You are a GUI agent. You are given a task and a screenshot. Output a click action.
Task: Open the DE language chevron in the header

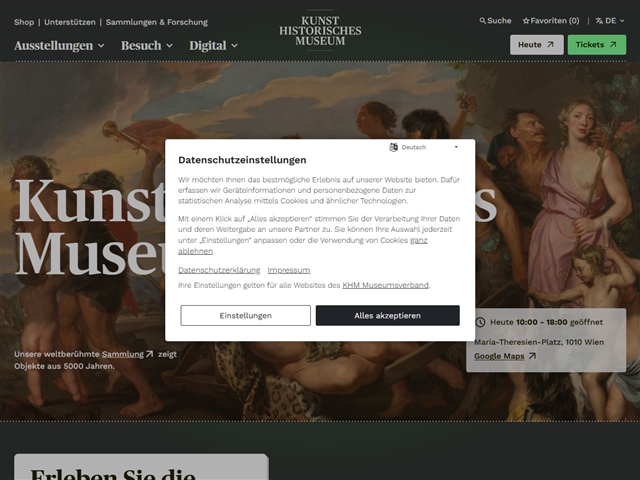click(x=622, y=21)
